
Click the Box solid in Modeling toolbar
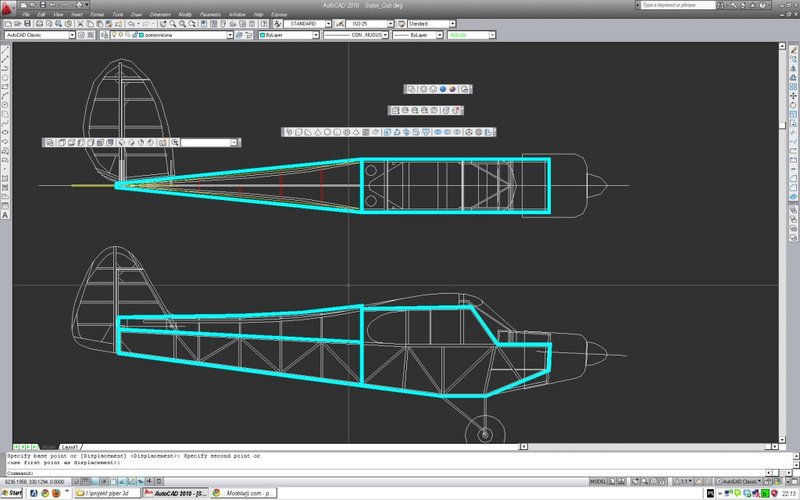click(298, 132)
